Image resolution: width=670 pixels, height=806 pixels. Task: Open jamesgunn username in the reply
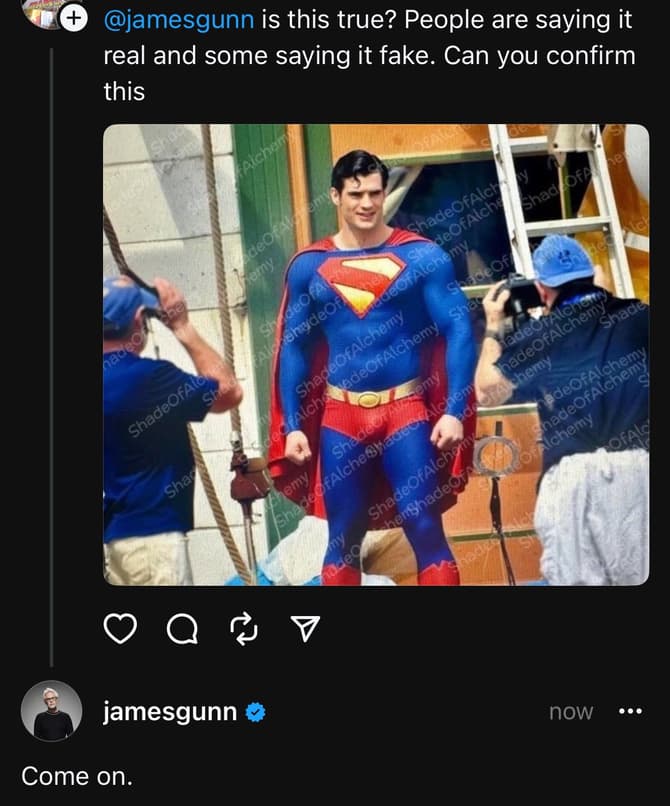pyautogui.click(x=170, y=712)
